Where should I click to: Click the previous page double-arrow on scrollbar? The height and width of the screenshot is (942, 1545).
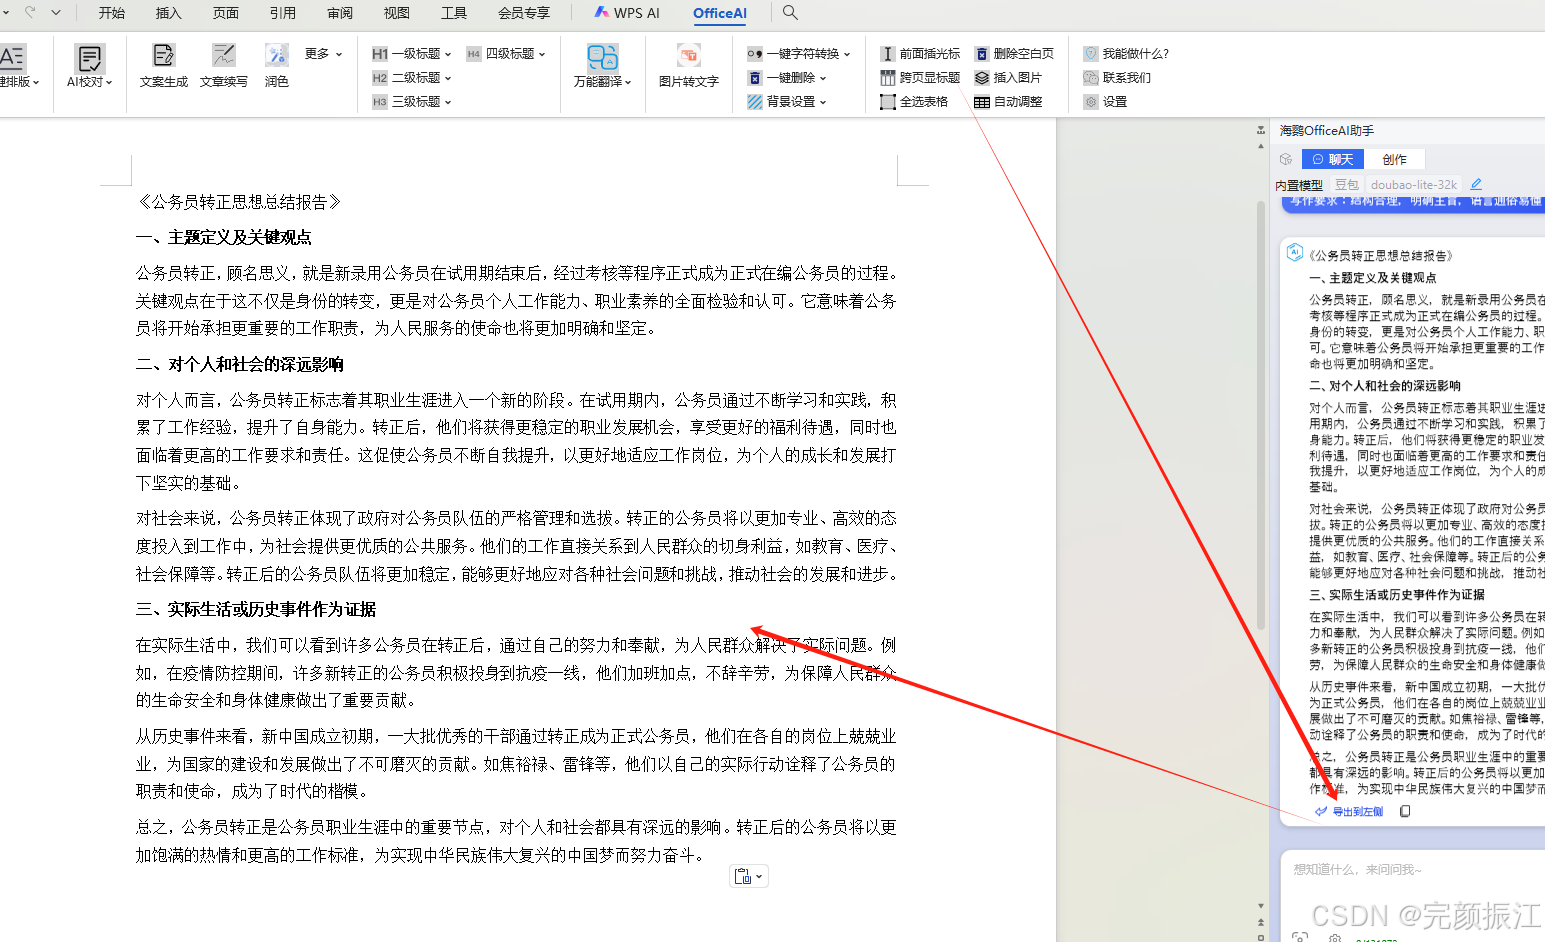[x=1260, y=922]
